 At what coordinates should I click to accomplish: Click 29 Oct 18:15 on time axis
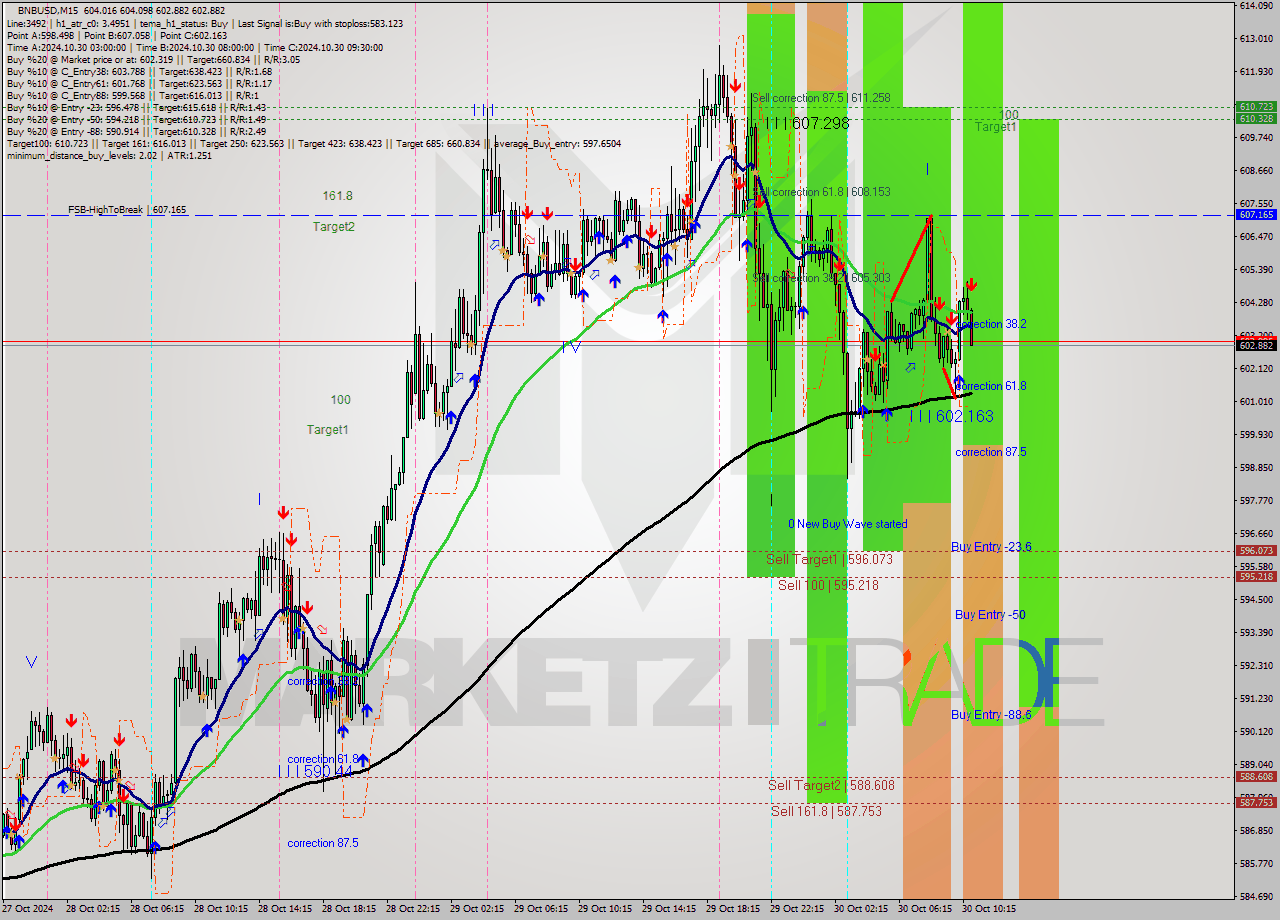click(733, 909)
